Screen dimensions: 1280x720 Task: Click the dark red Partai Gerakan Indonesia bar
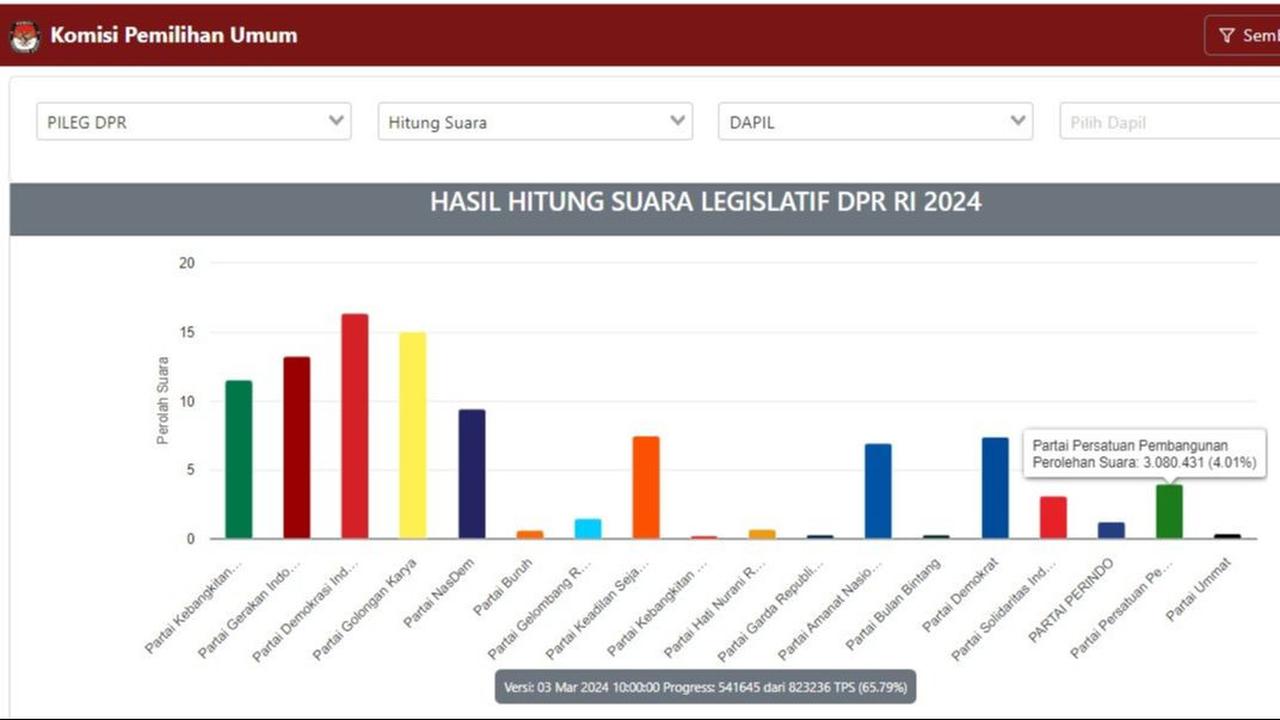[296, 447]
